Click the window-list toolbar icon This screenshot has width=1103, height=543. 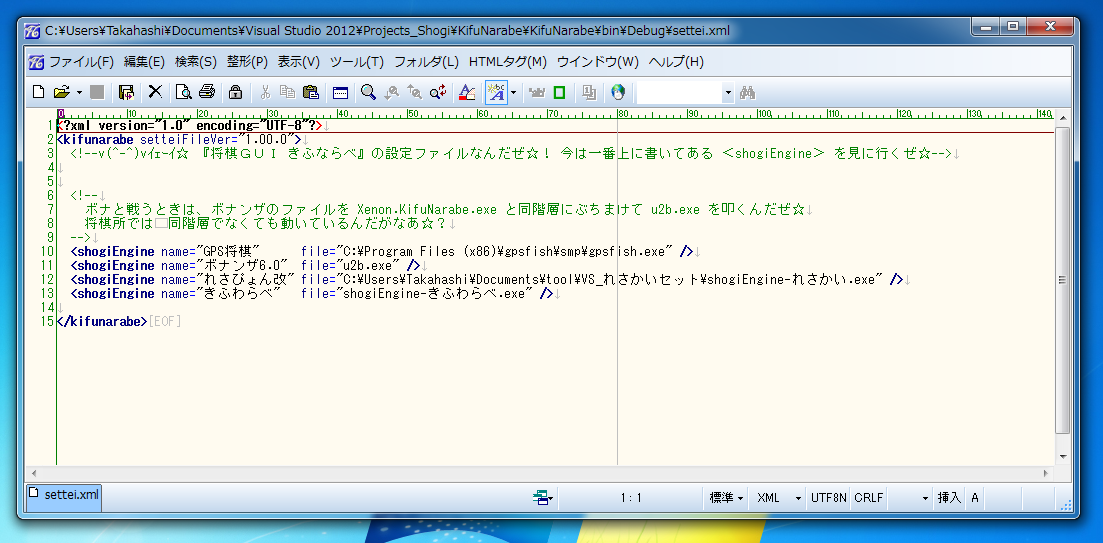pos(340,92)
